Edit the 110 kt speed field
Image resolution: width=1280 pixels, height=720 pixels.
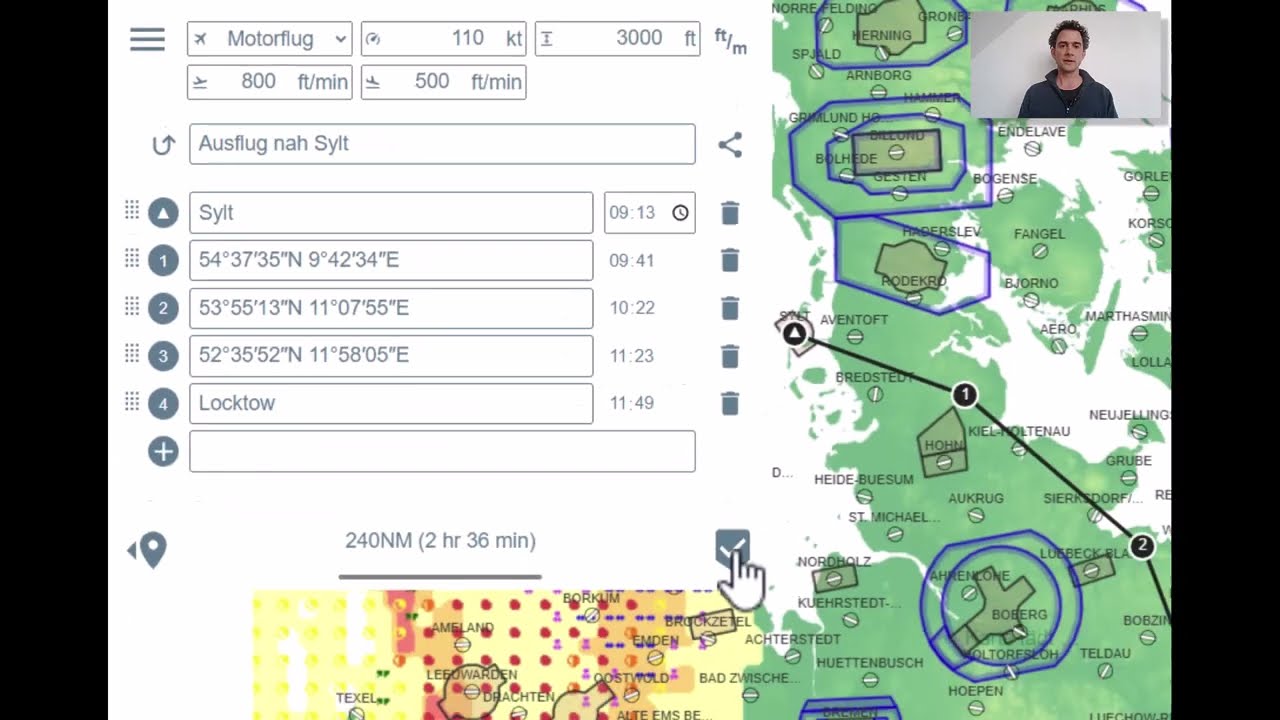pos(444,39)
